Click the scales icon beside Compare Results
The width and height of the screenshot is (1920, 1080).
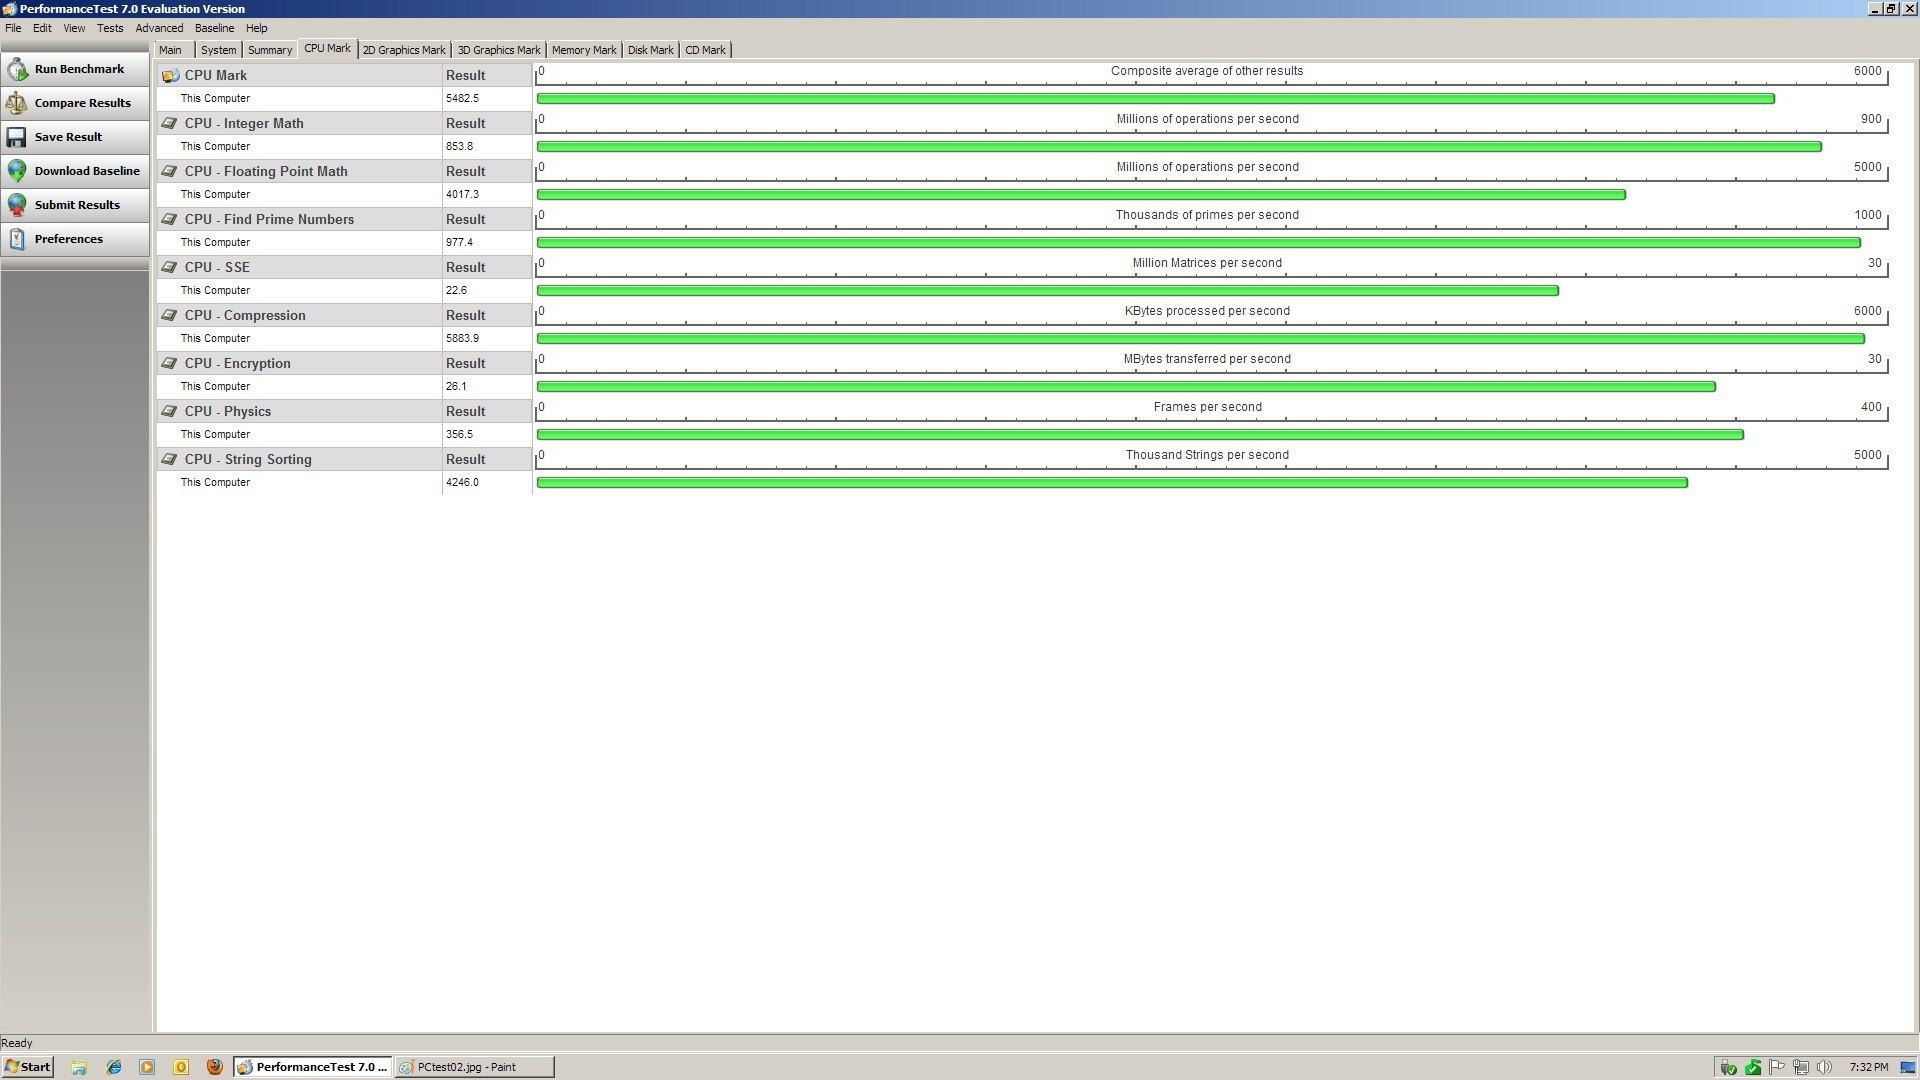[17, 103]
